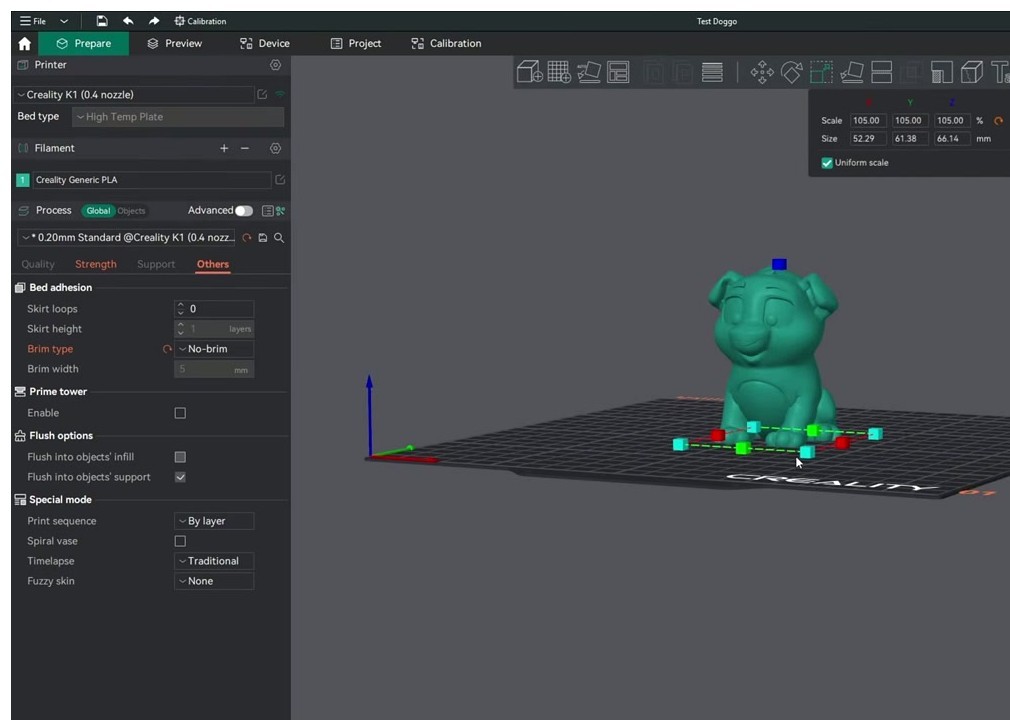Image resolution: width=1010 pixels, height=720 pixels.
Task: Edit the Creality K1 printer preset
Action: (262, 95)
